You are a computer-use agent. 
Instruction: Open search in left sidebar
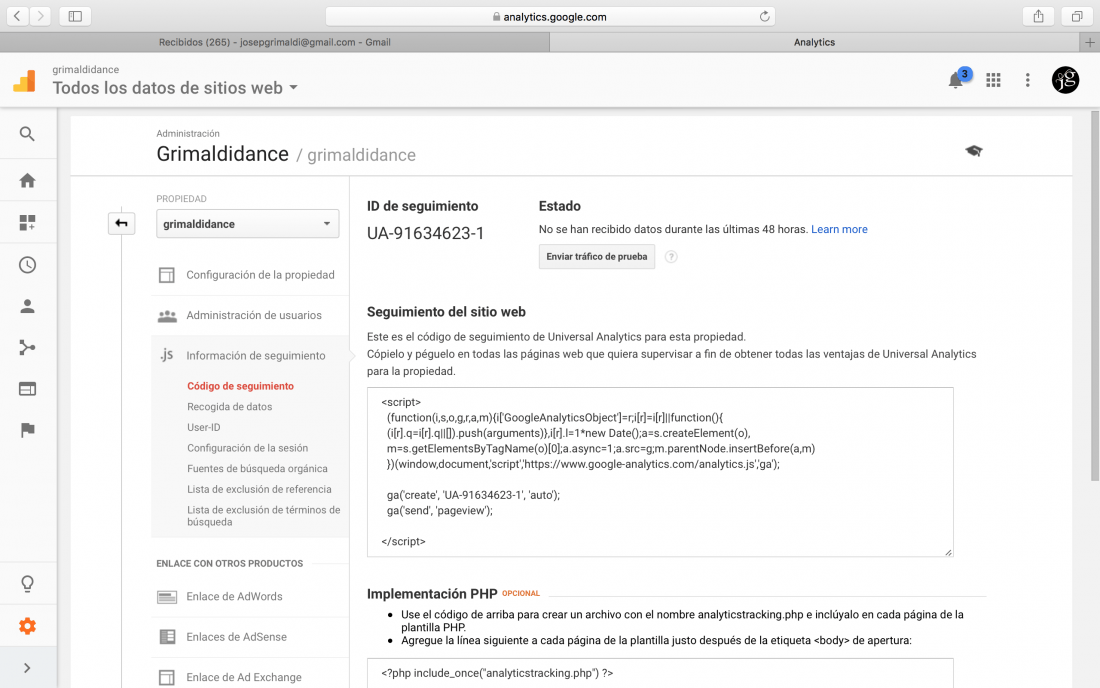pos(27,134)
